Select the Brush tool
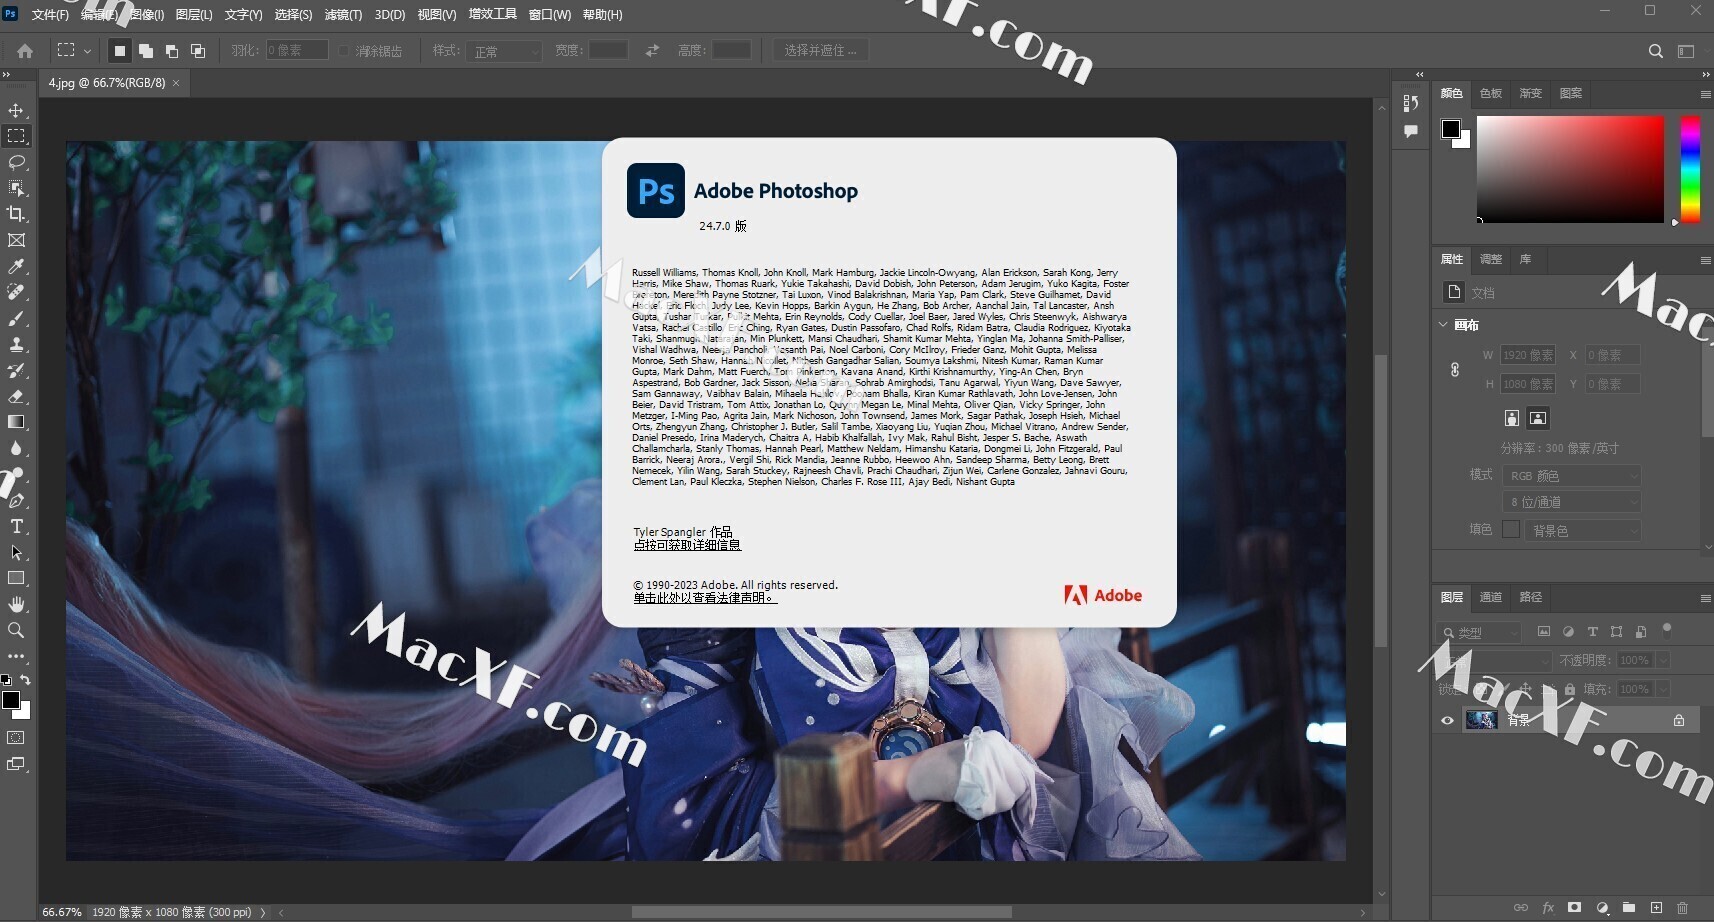Viewport: 1714px width, 922px height. [16, 318]
